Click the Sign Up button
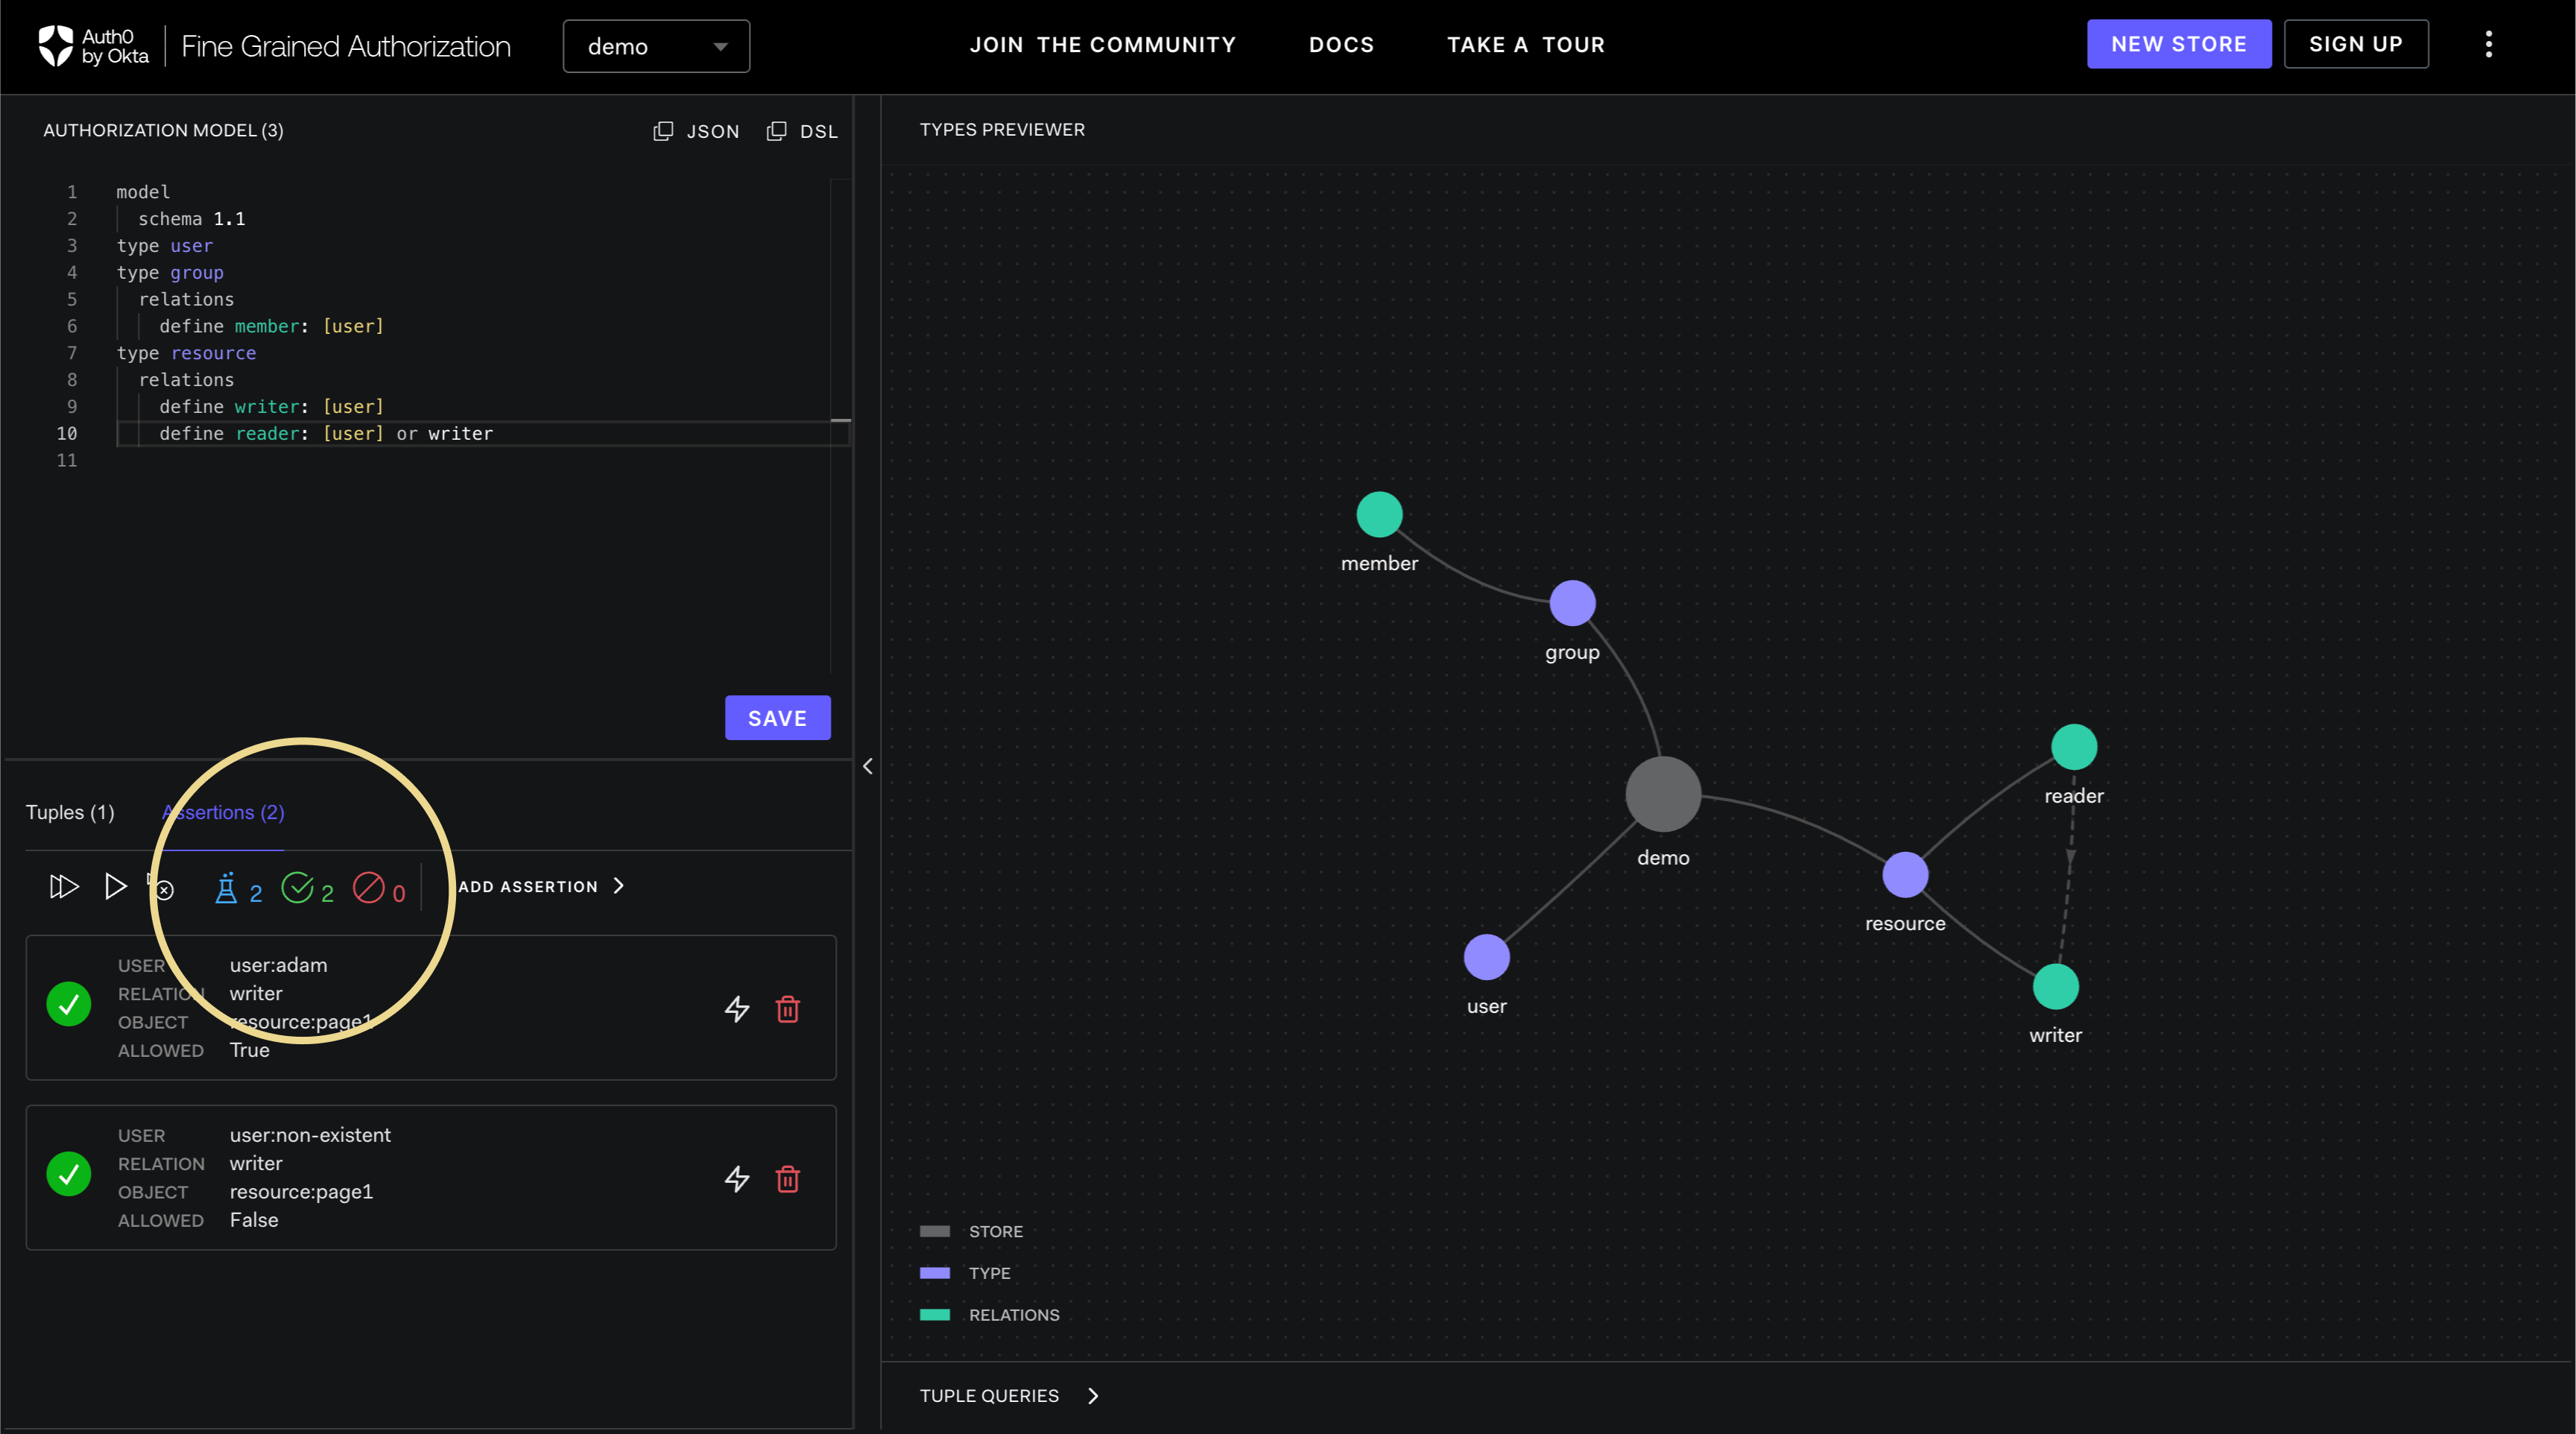The width and height of the screenshot is (2576, 1434). click(2355, 44)
